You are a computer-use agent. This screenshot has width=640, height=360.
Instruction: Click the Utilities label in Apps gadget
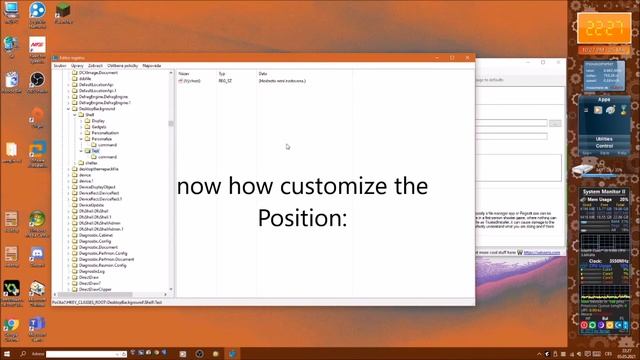tap(604, 139)
